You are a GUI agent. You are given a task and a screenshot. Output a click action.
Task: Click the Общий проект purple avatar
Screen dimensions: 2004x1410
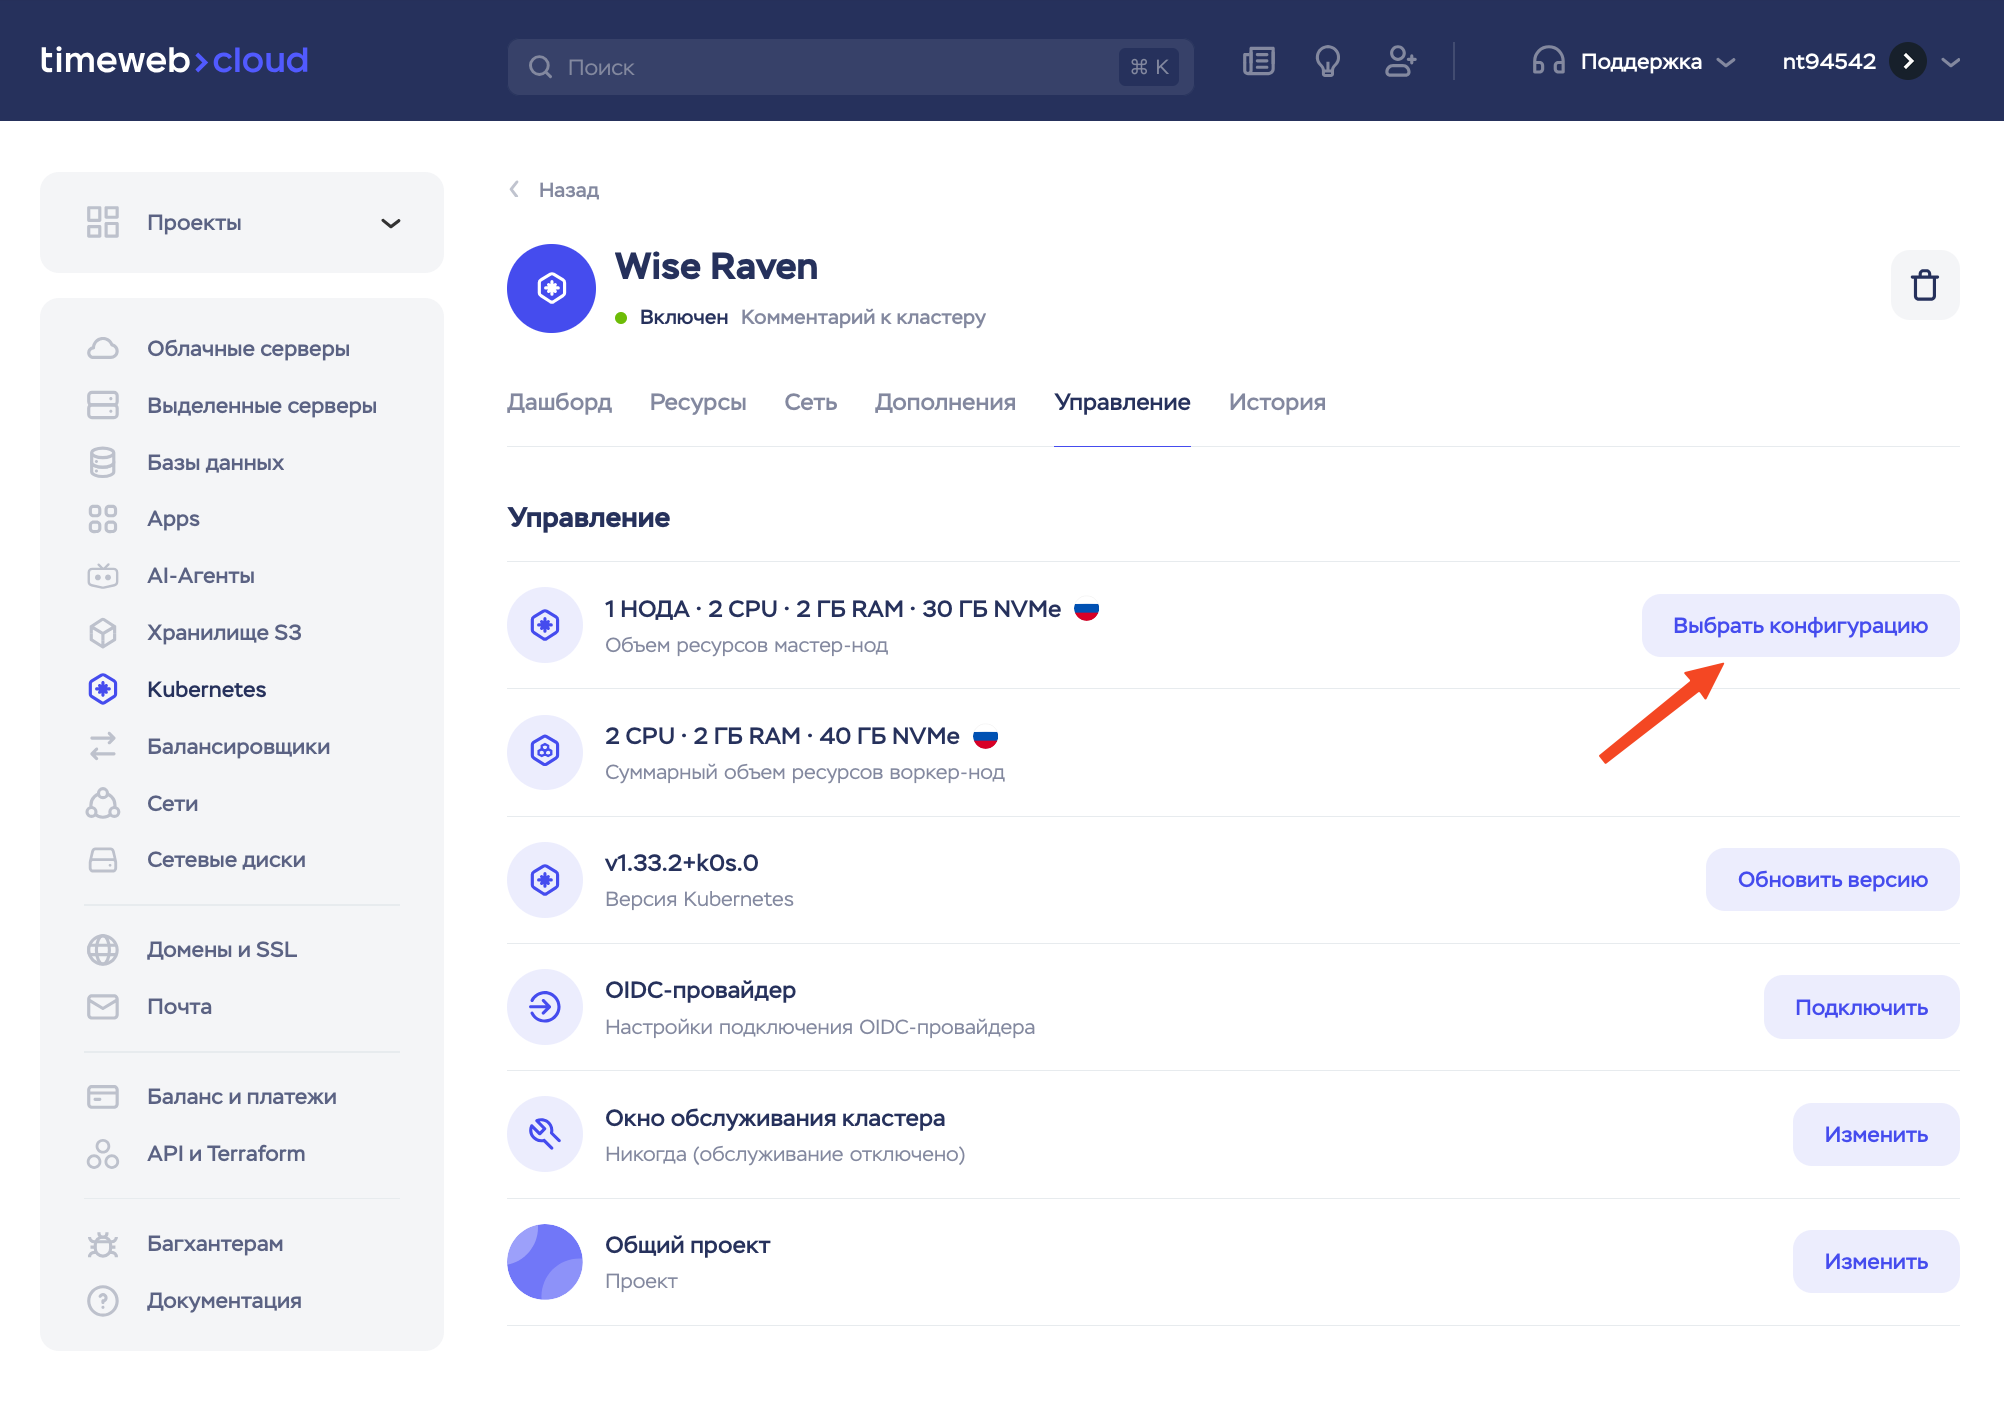pyautogui.click(x=545, y=1262)
